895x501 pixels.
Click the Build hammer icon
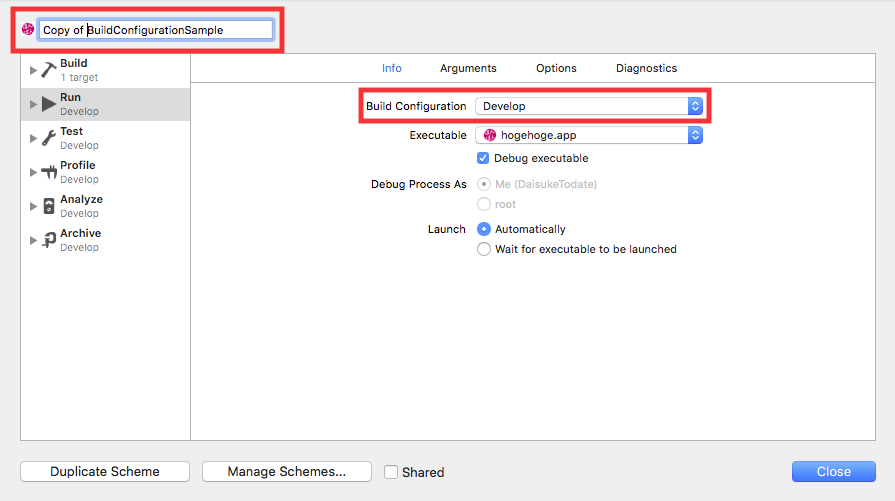point(49,70)
